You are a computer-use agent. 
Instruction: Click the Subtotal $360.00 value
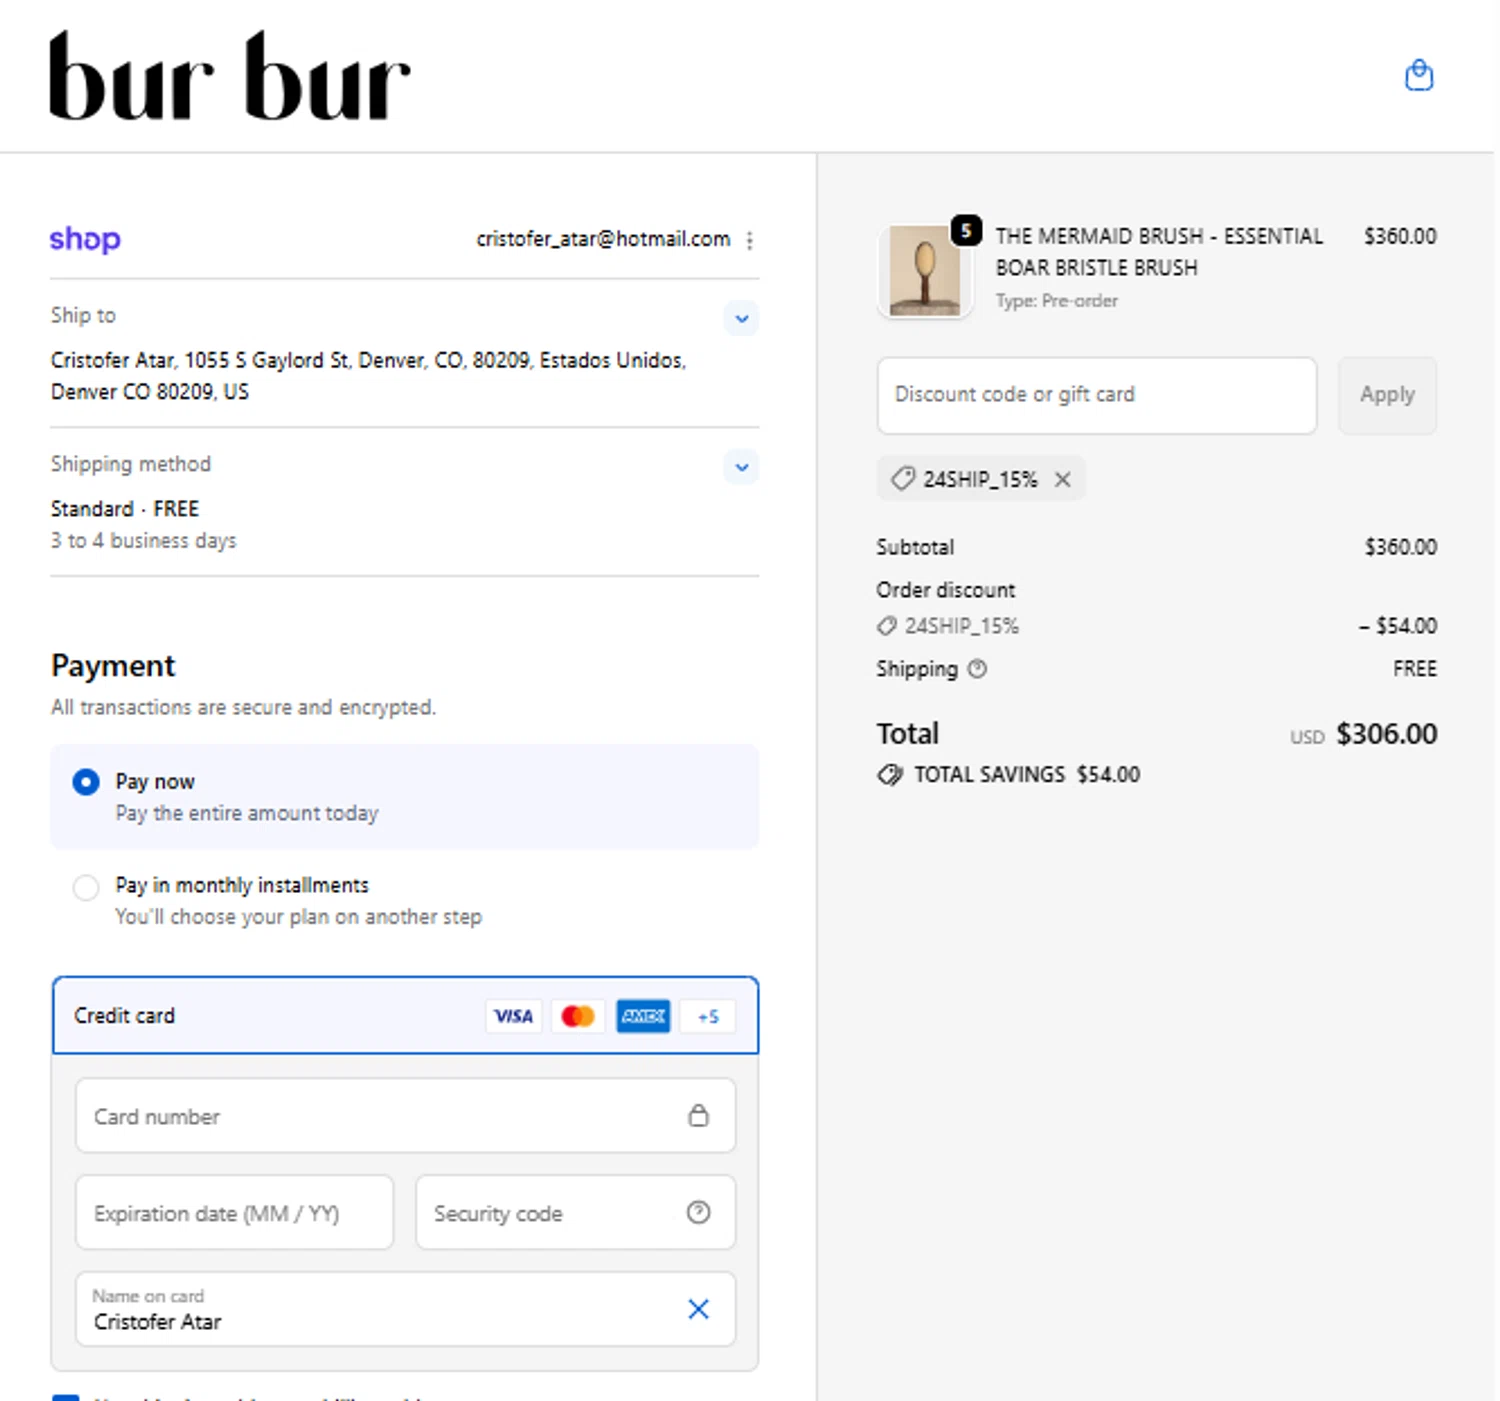1401,547
